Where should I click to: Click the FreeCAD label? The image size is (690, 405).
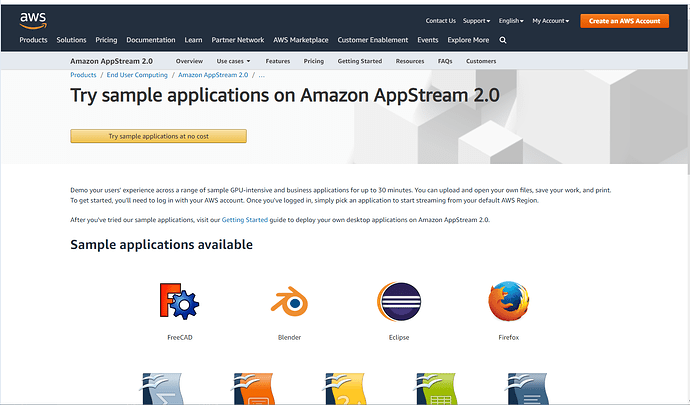tap(180, 338)
